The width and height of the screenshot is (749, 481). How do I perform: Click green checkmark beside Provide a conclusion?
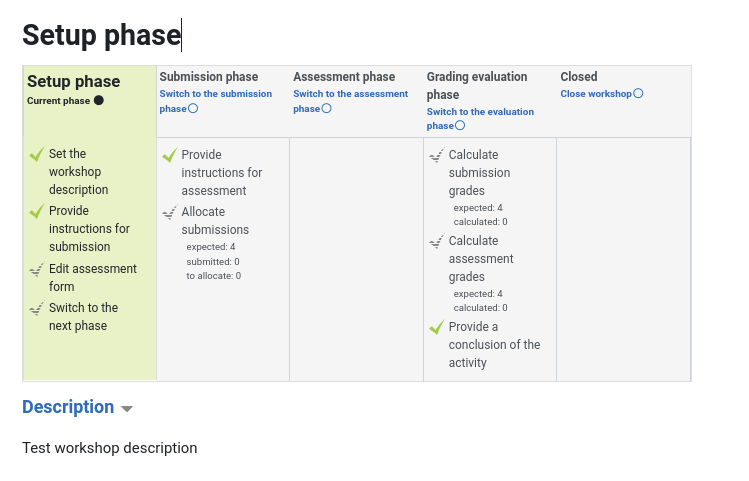pos(437,327)
